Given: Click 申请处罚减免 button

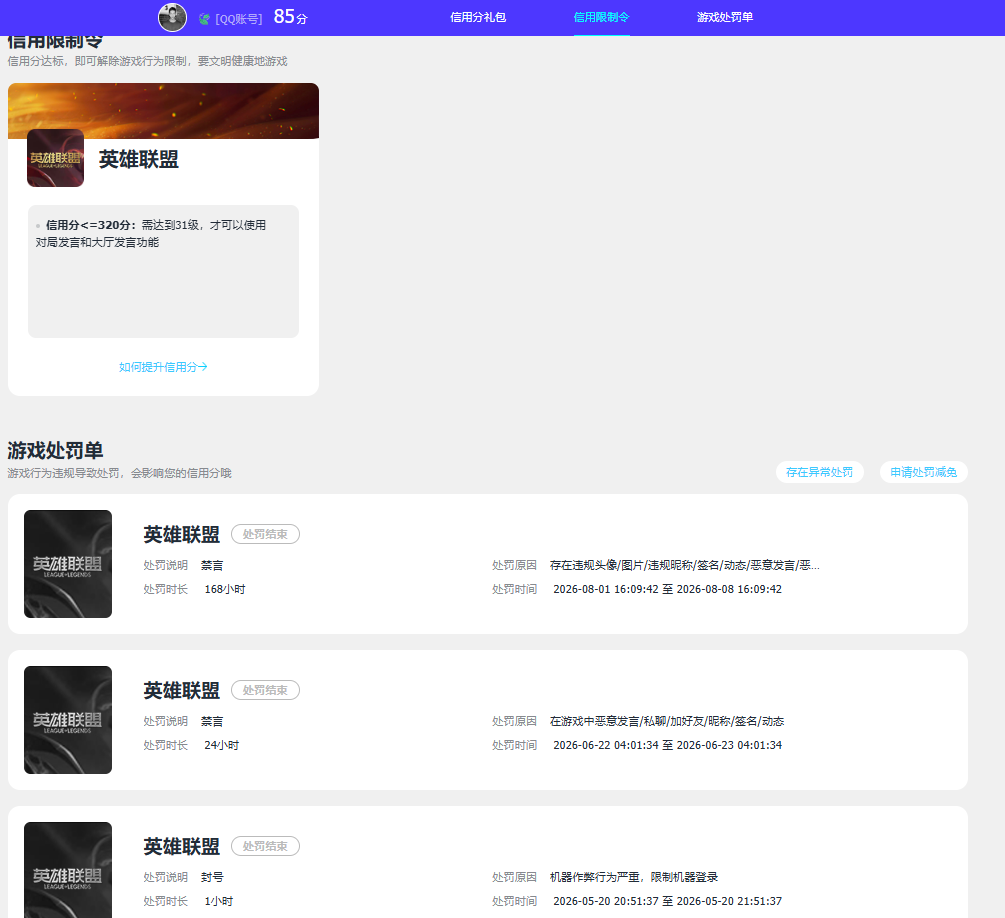Looking at the screenshot, I should [x=924, y=472].
